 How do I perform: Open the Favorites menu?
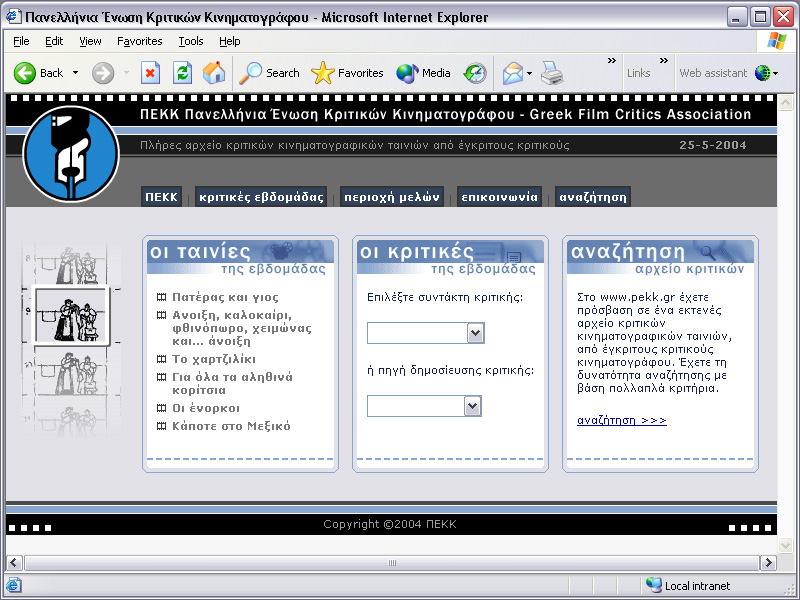point(139,41)
